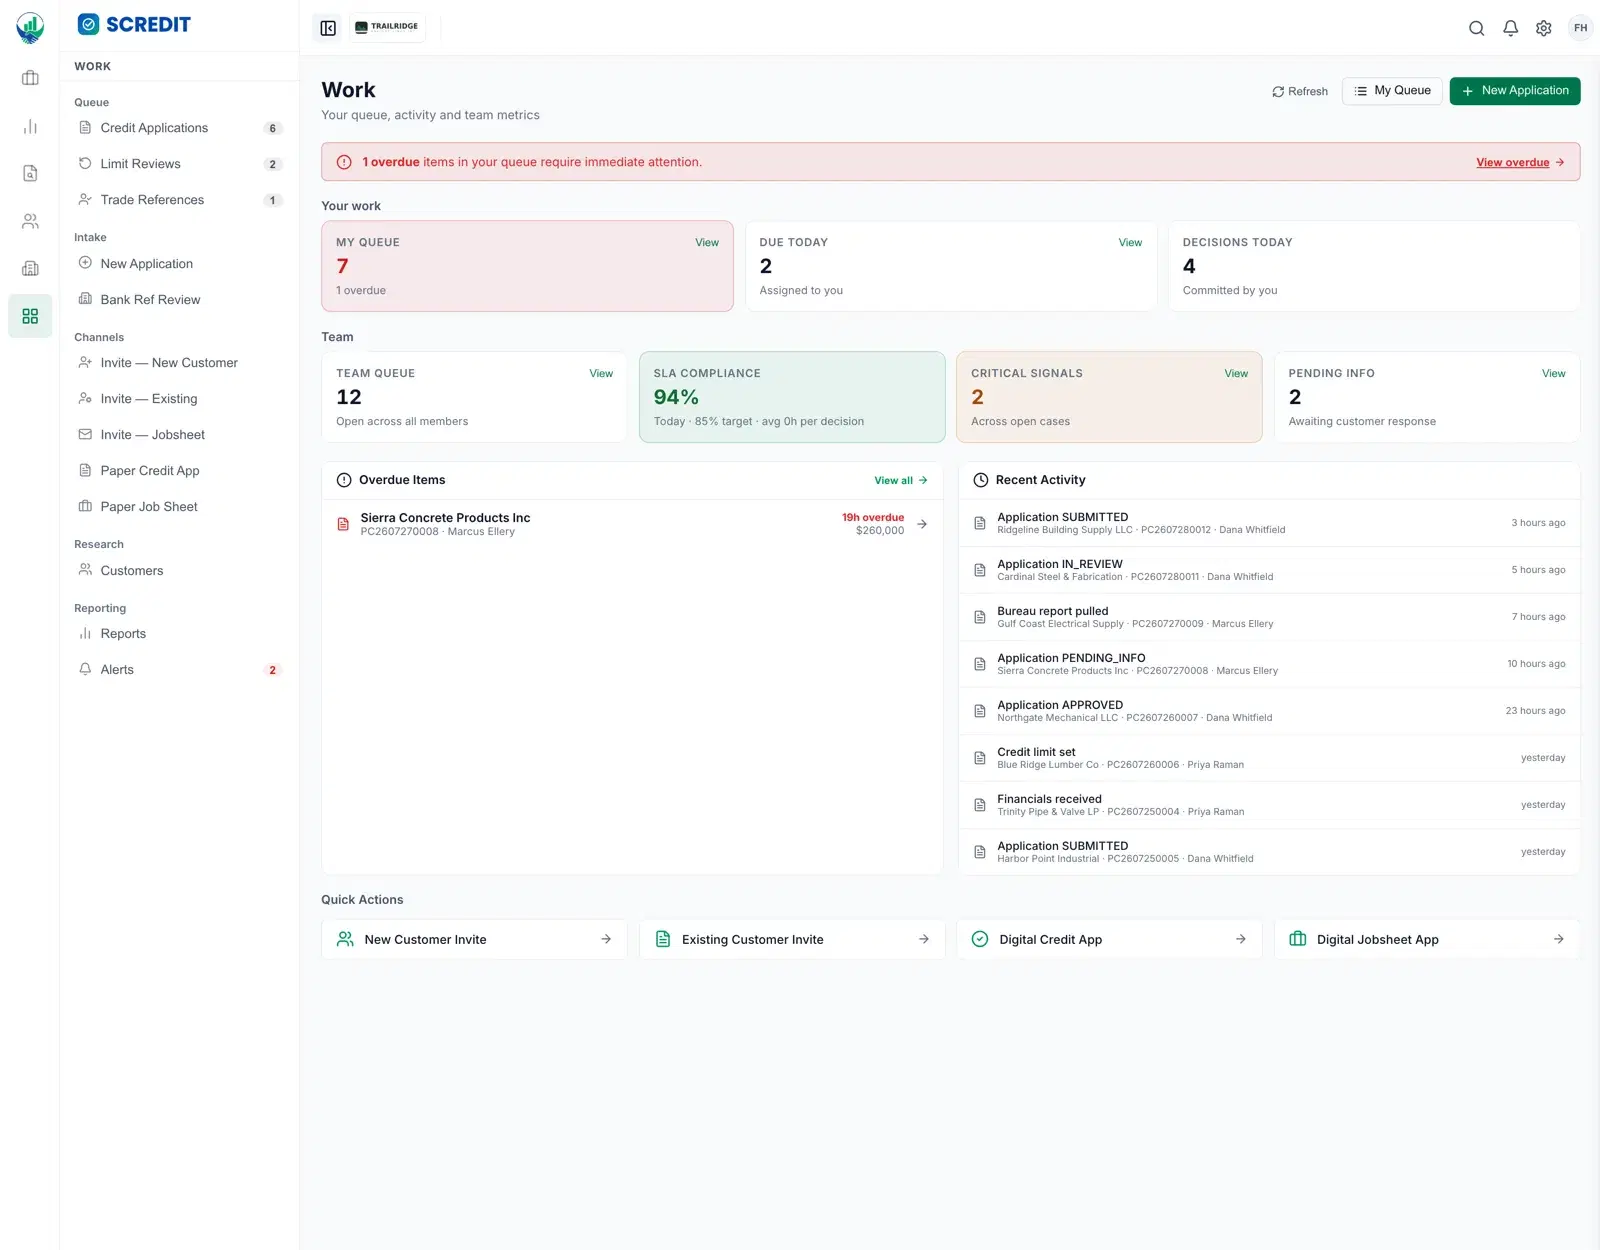This screenshot has width=1600, height=1250.
Task: Open the building icon in left rail
Action: click(x=30, y=268)
